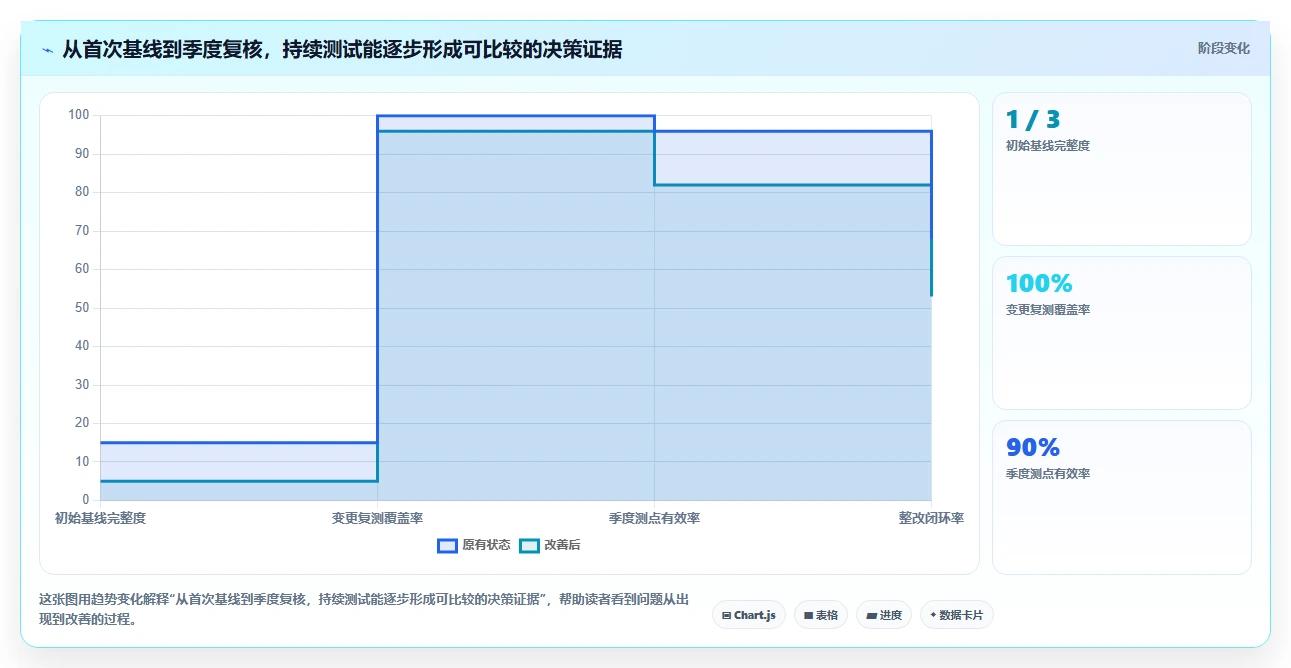Click the 表格 tag's square icon
Image resolution: width=1291 pixels, height=668 pixels.
click(808, 616)
